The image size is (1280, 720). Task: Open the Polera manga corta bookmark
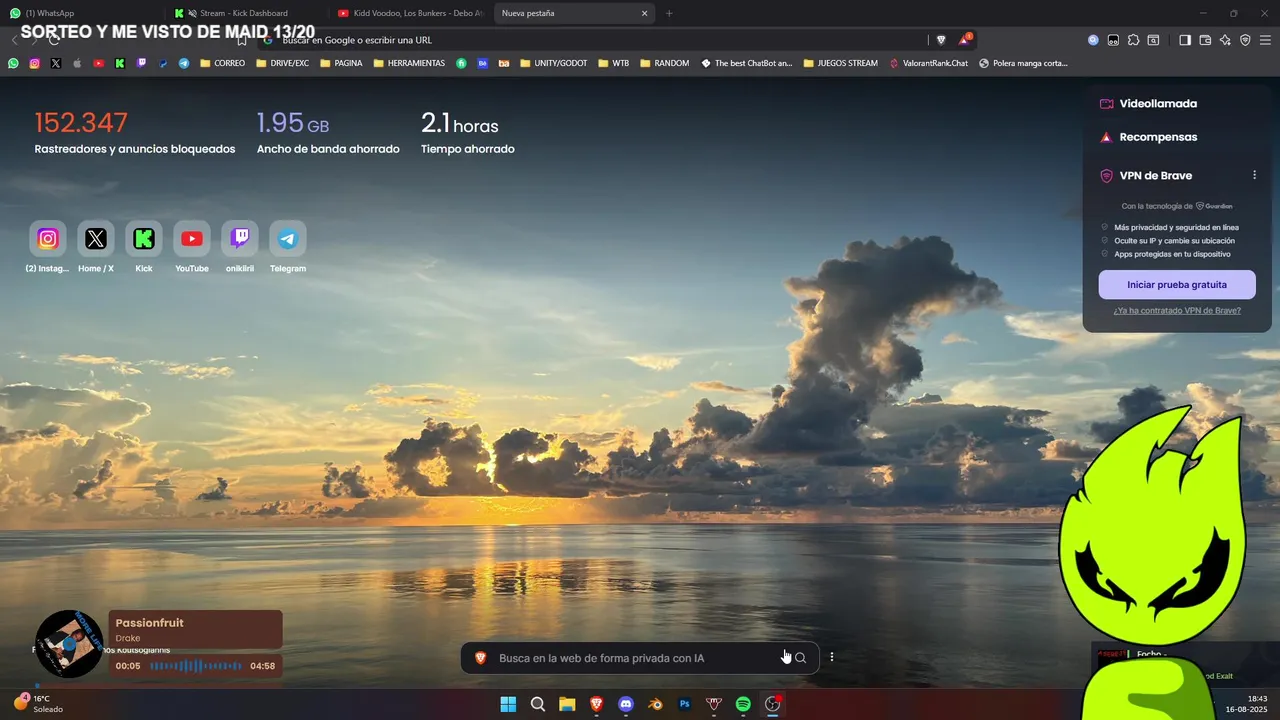[x=1023, y=63]
